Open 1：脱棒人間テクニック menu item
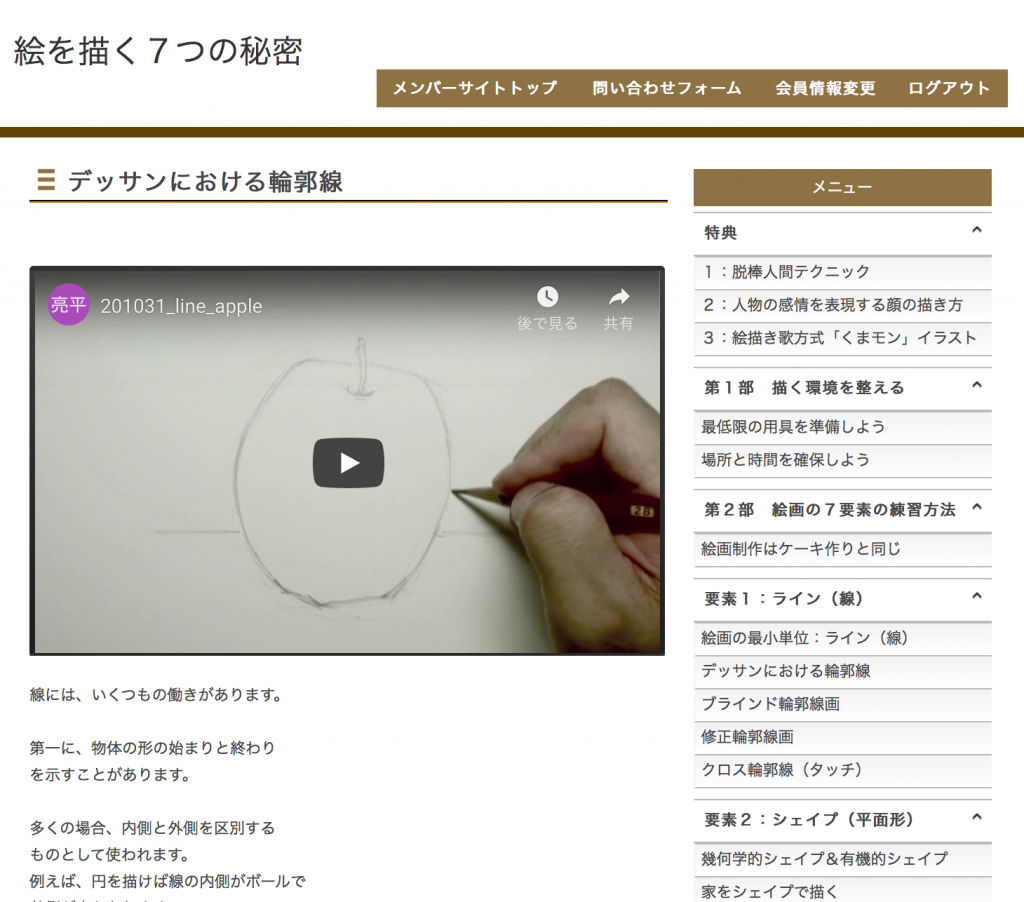Image resolution: width=1024 pixels, height=902 pixels. [842, 272]
